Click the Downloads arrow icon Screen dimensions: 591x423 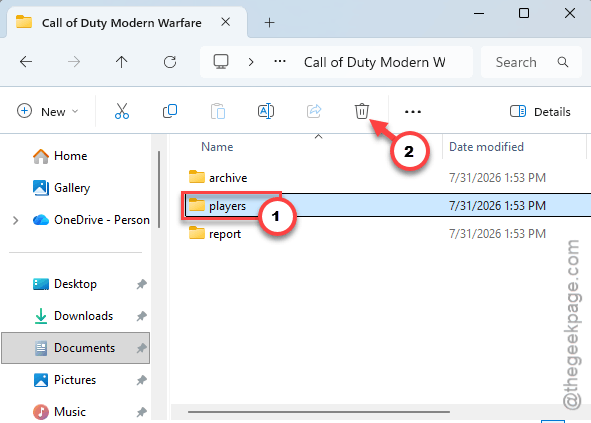pos(41,316)
